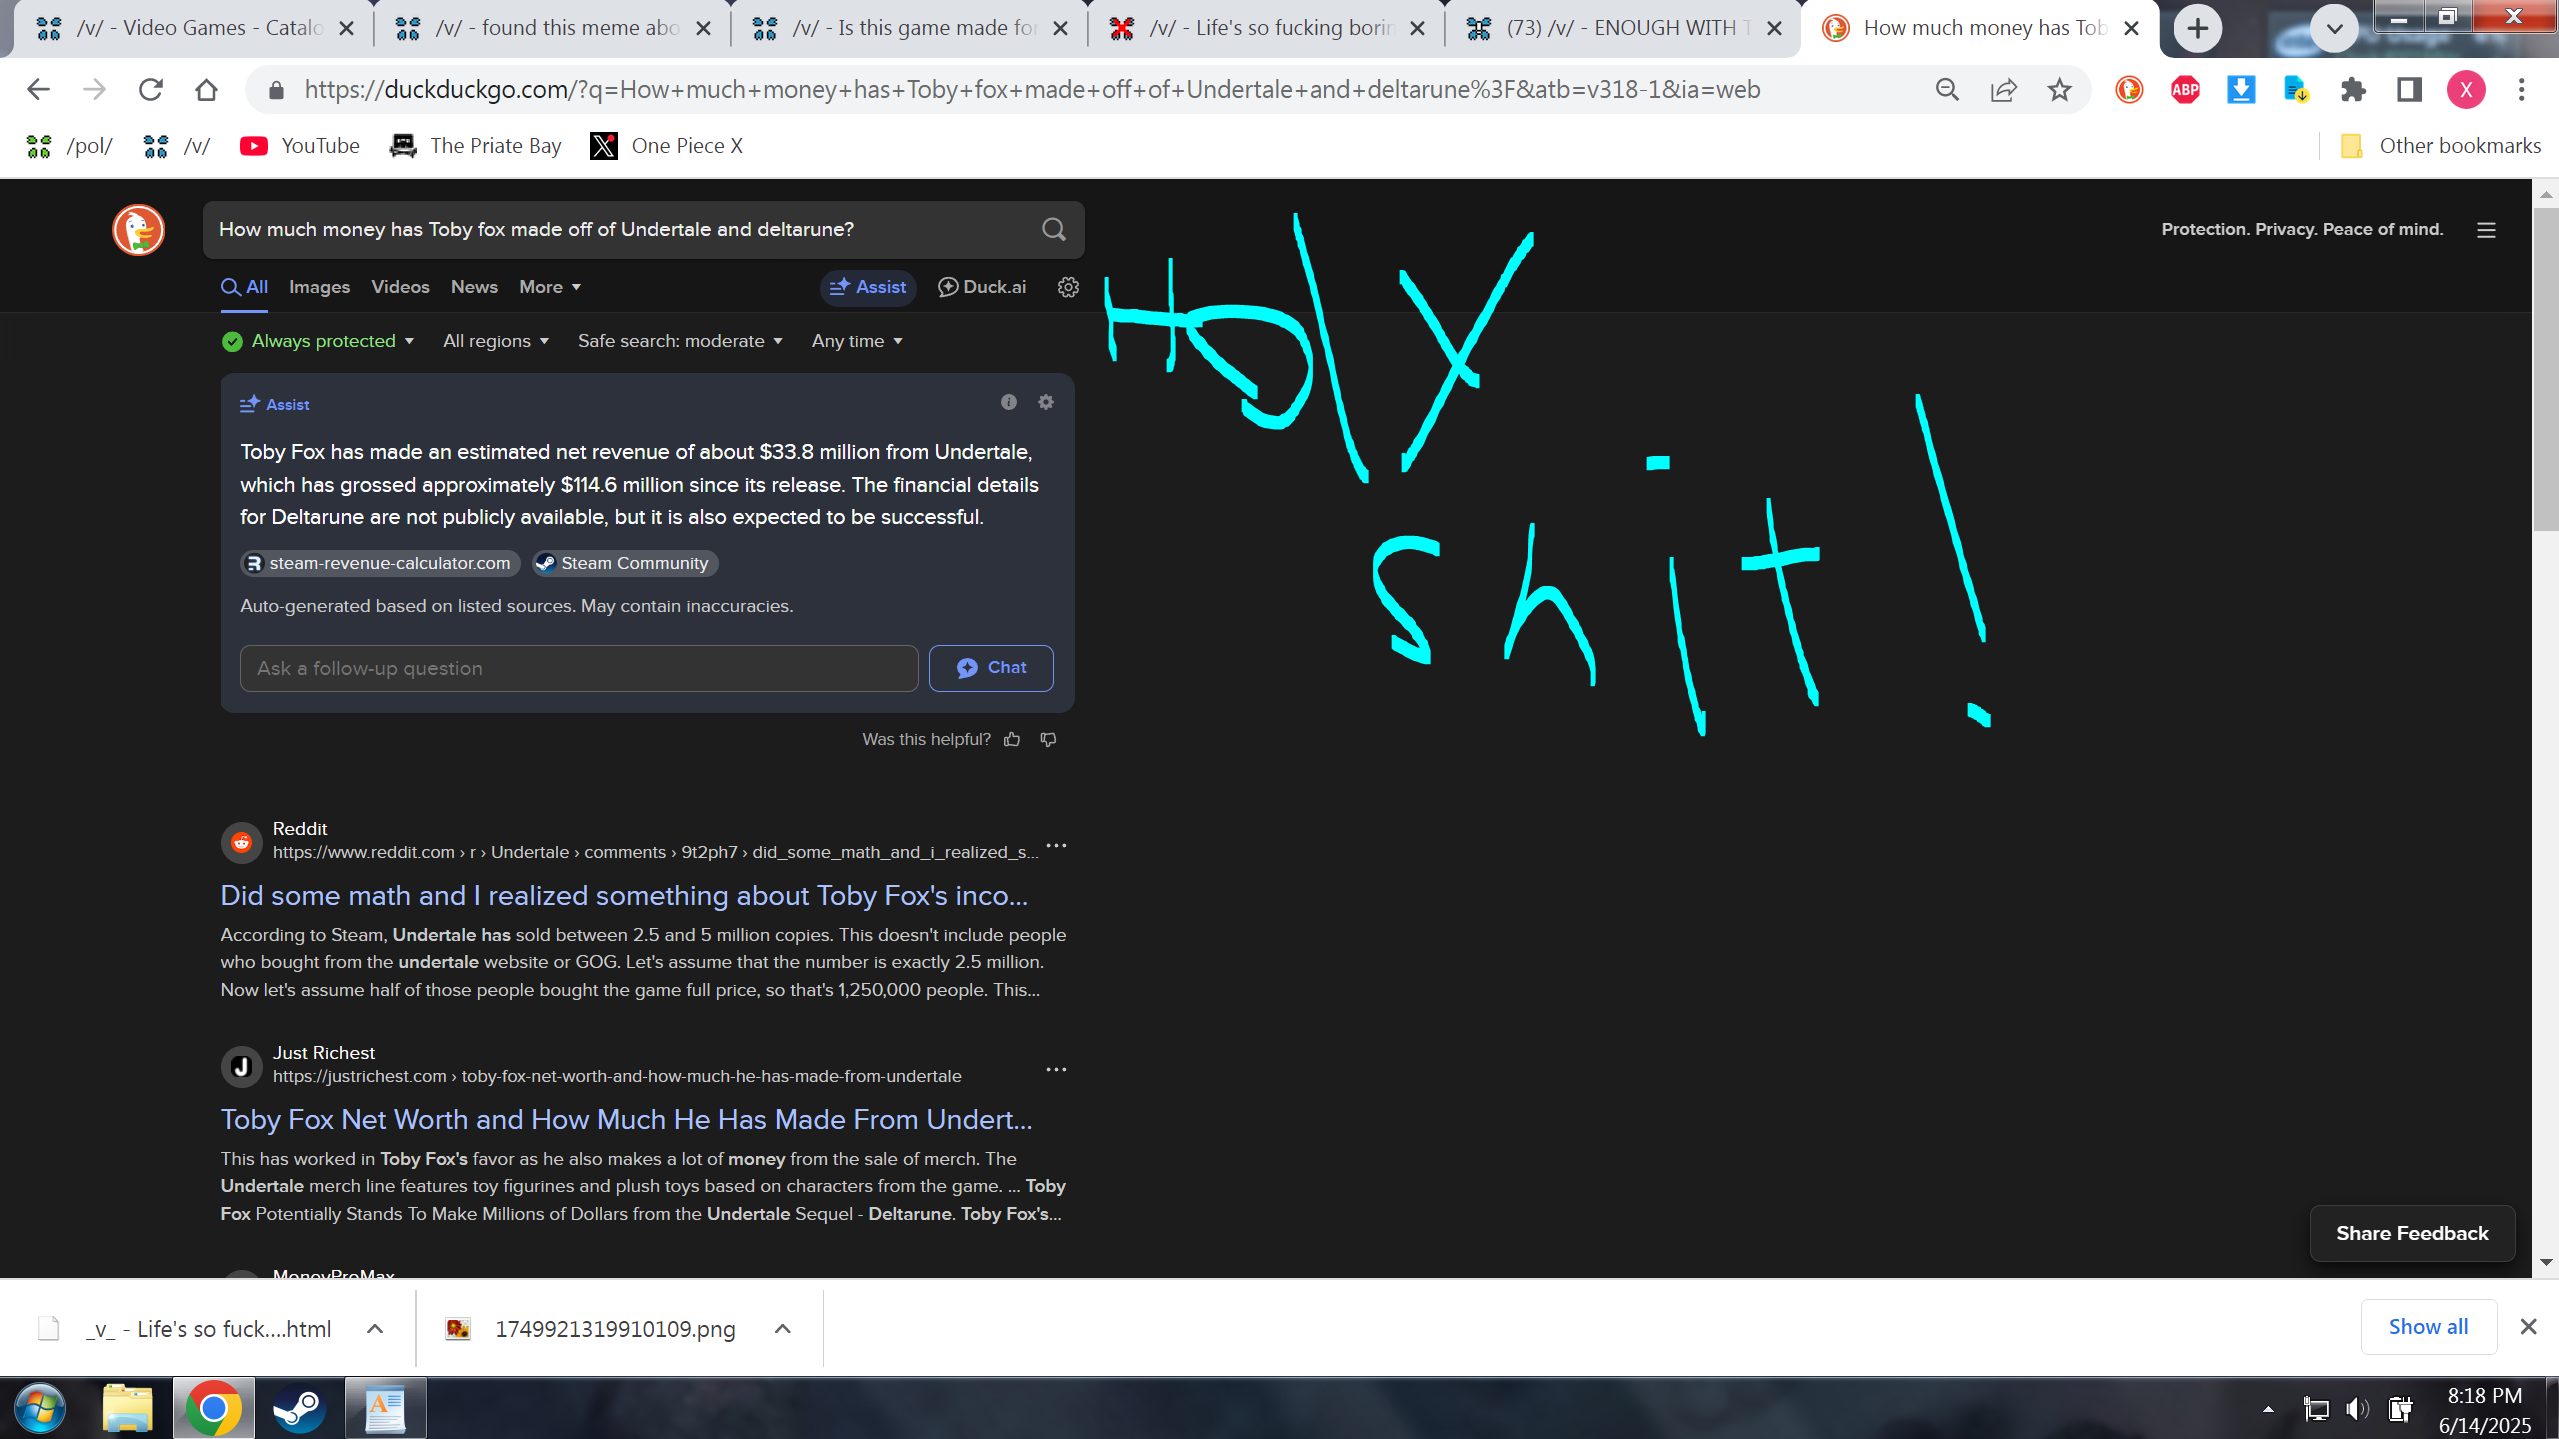Click volume speaker tray icon

[2358, 1409]
